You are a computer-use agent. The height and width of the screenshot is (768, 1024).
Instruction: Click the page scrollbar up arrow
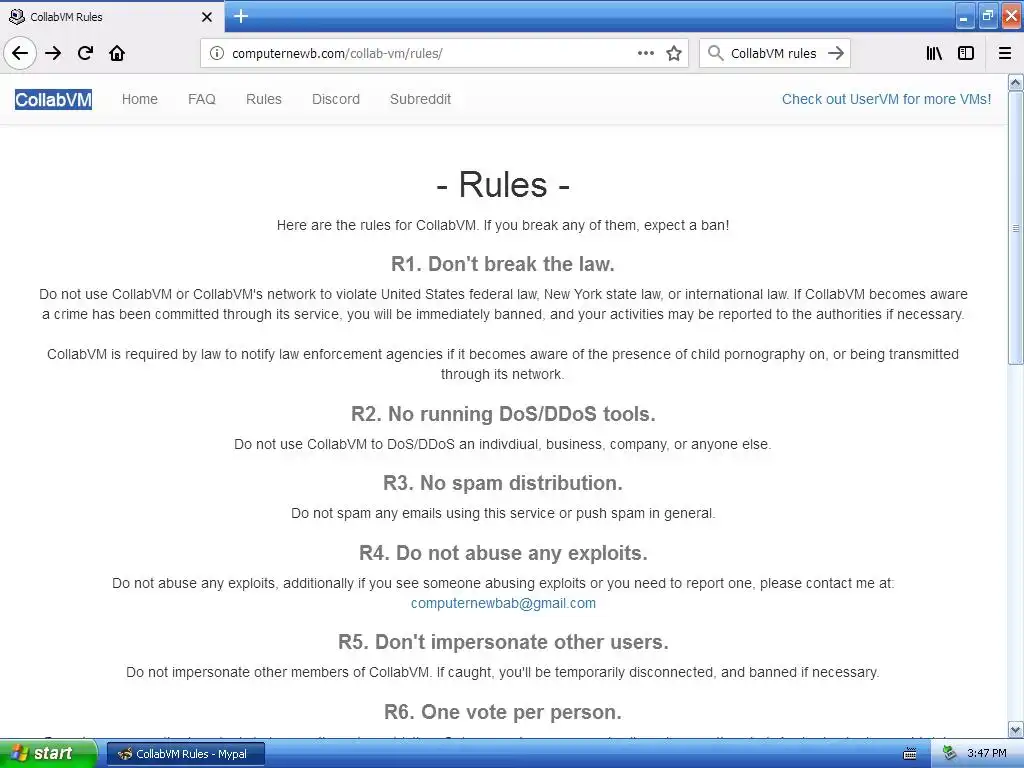point(1016,82)
